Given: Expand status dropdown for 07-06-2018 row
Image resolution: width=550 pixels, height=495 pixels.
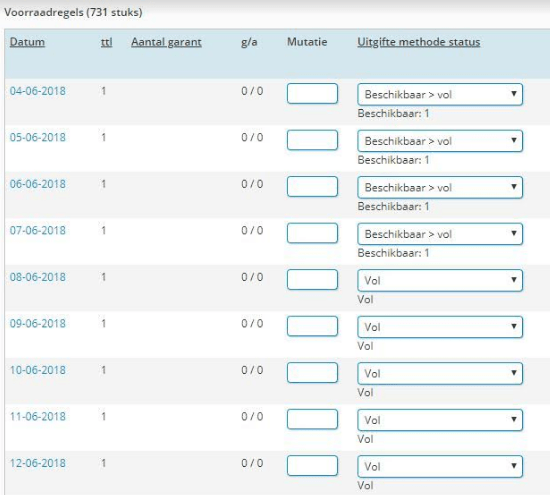Looking at the screenshot, I should pyautogui.click(x=440, y=234).
